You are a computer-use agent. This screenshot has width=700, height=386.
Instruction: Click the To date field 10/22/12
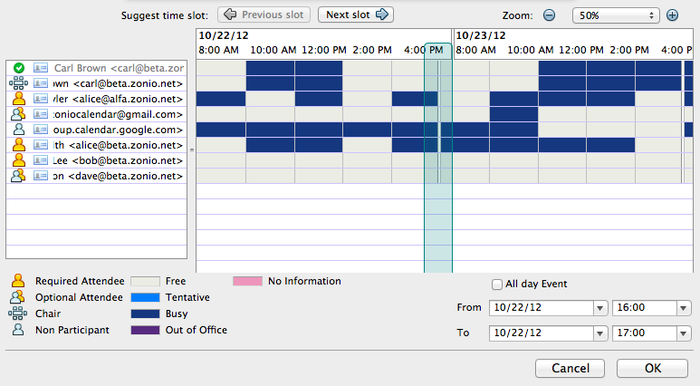tap(542, 333)
